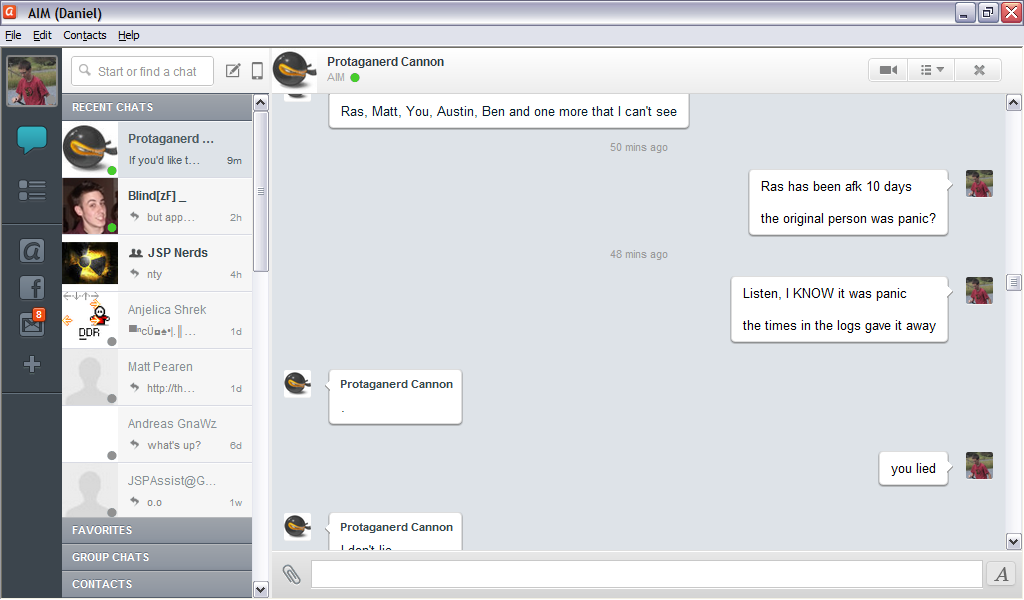Viewport: 1024px width, 600px height.
Task: Click the 'Listen, I KNOW it was panic' message
Action: [x=824, y=294]
